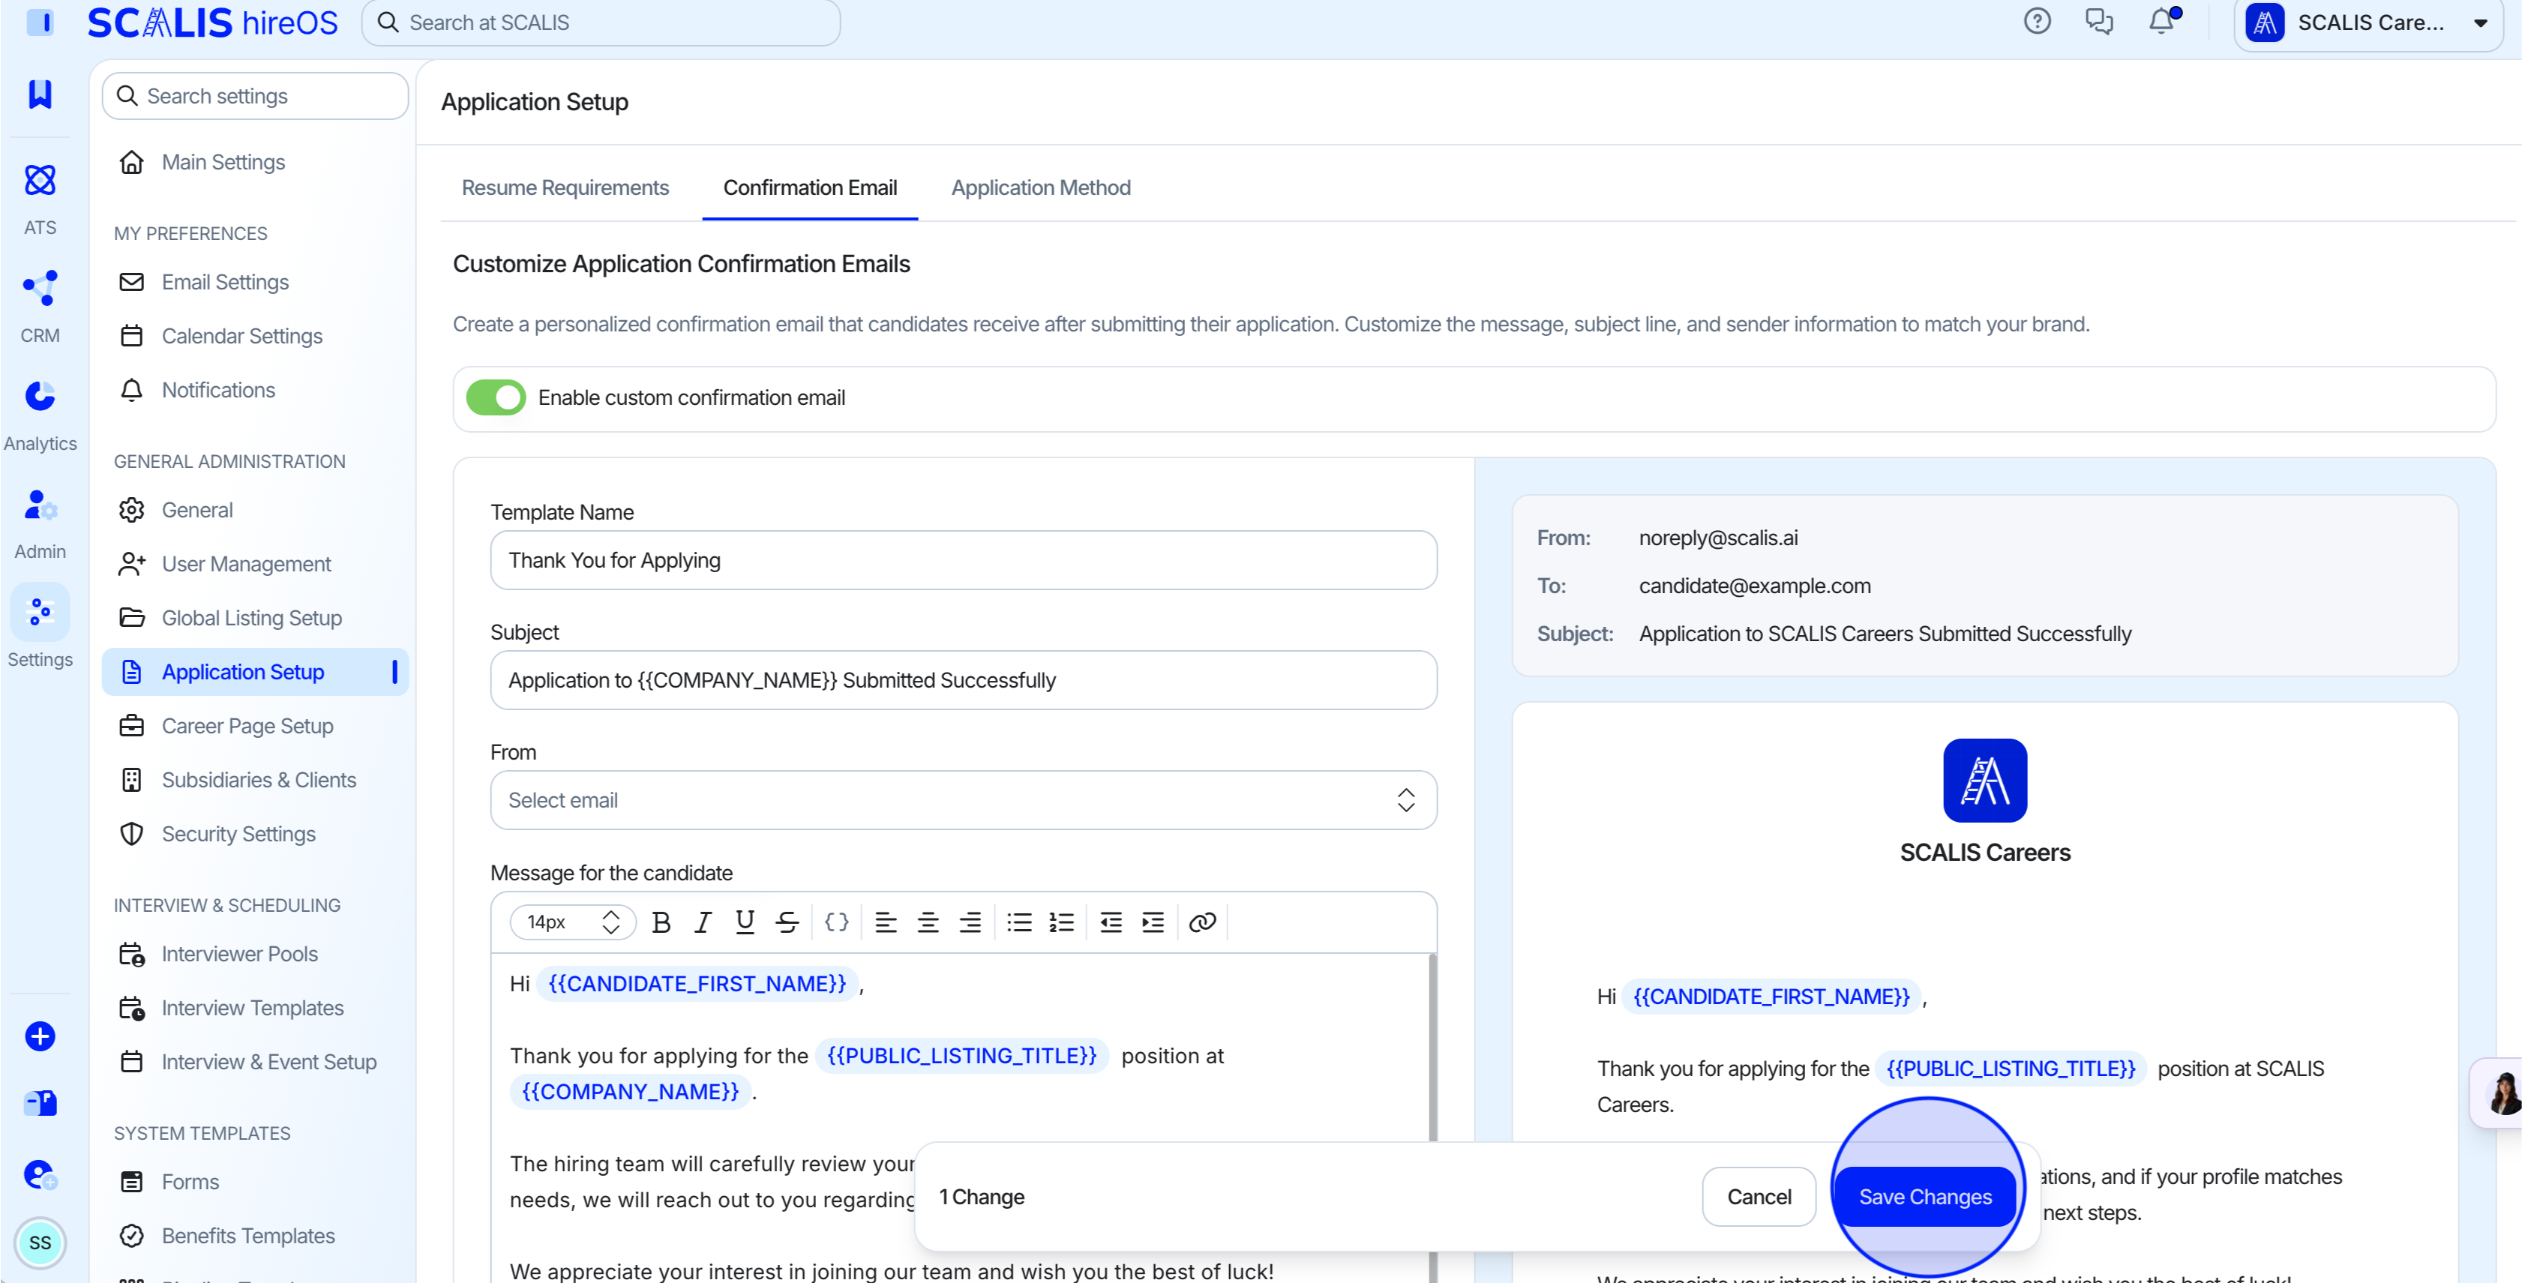The image size is (2522, 1283).
Task: Open Main Settings in sidebar
Action: point(255,162)
